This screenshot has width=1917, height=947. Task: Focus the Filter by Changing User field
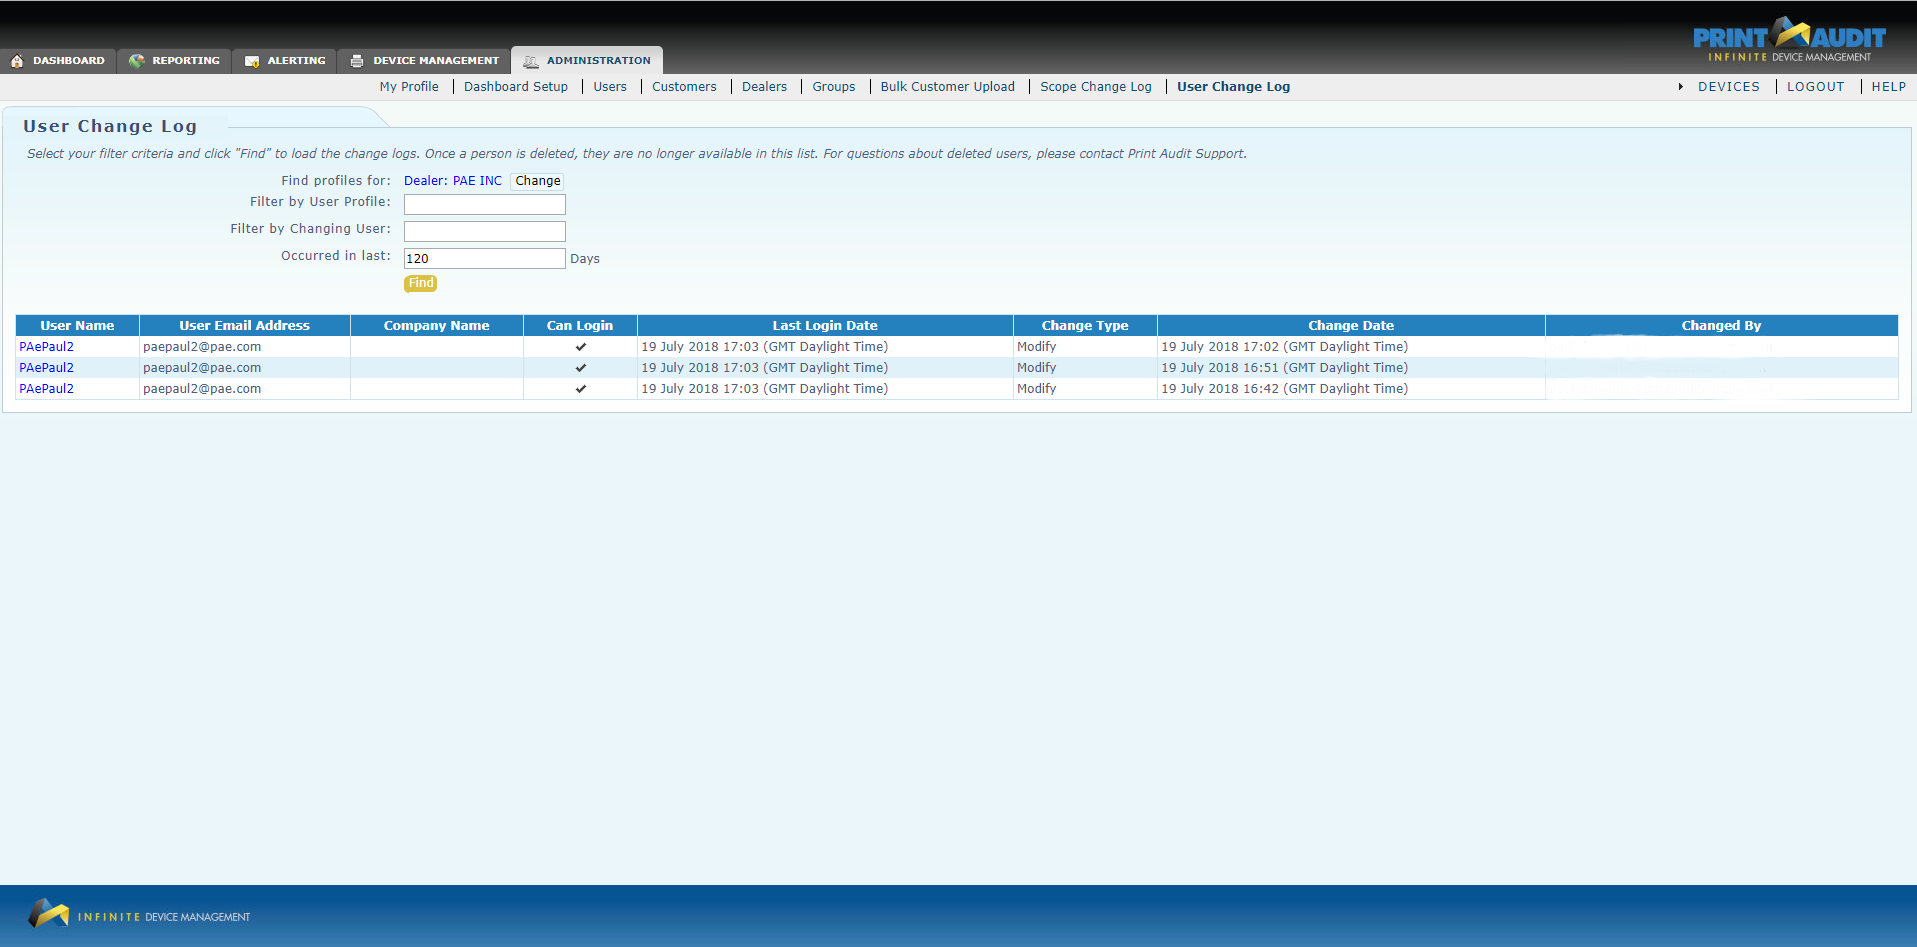coord(485,231)
